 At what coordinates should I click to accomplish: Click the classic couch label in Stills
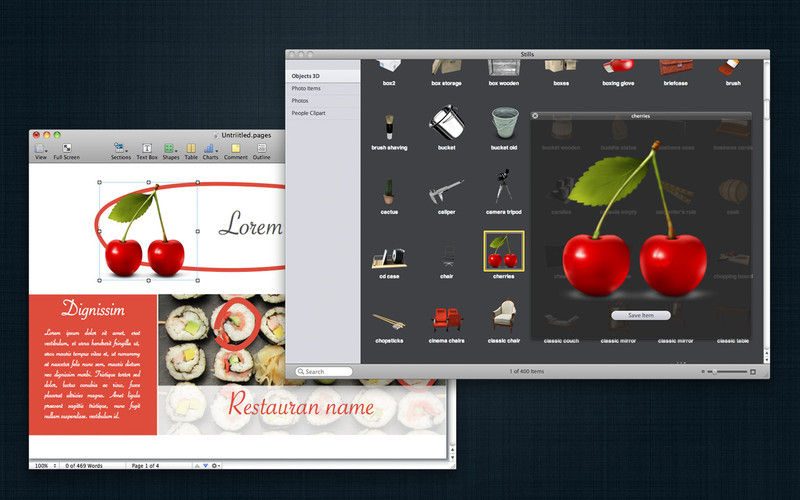click(x=561, y=341)
